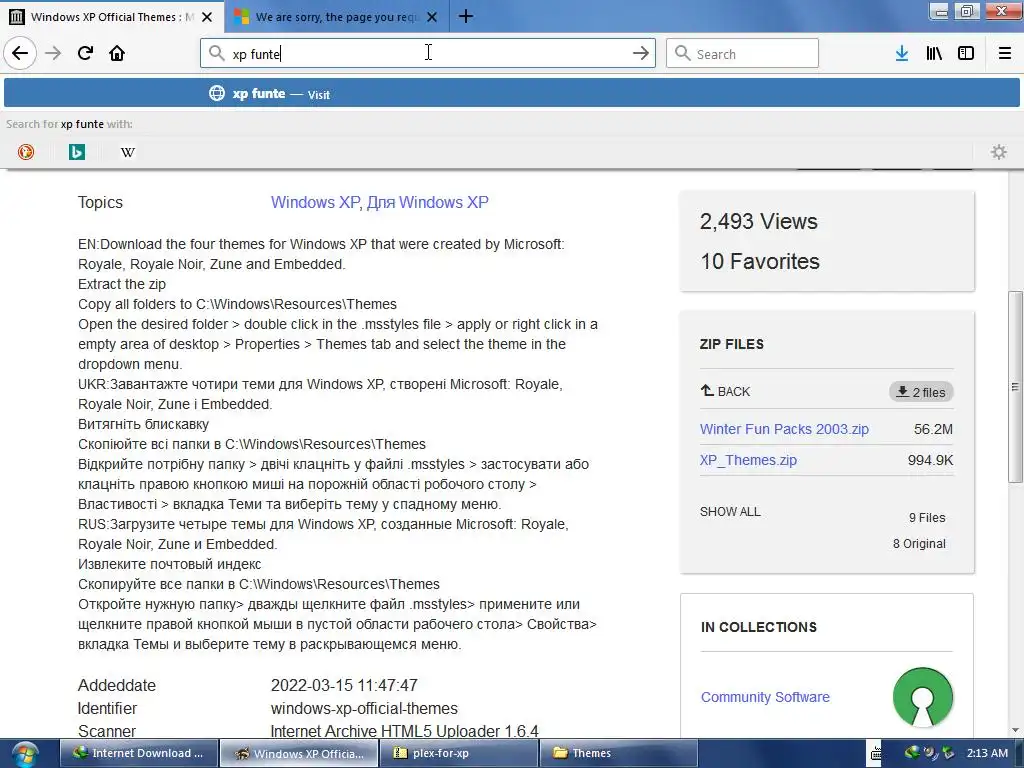Click BACK in the ZIP files panel
This screenshot has width=1024, height=768.
pyautogui.click(x=726, y=391)
